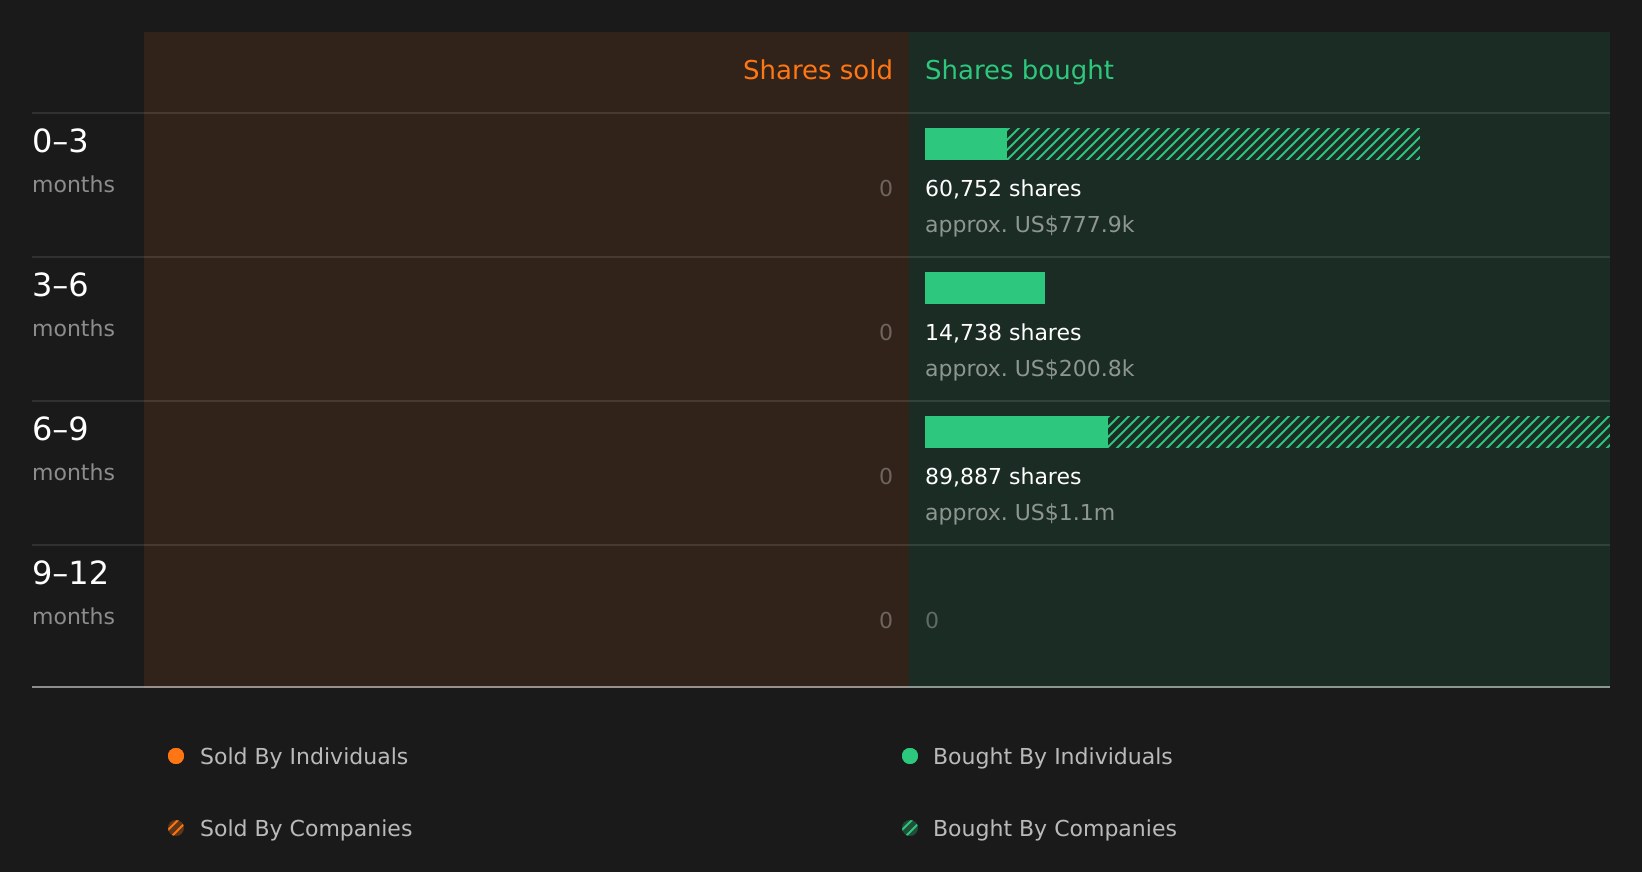Click the shares sold 0 in 6–9 months row
The image size is (1642, 872).
coord(885,477)
